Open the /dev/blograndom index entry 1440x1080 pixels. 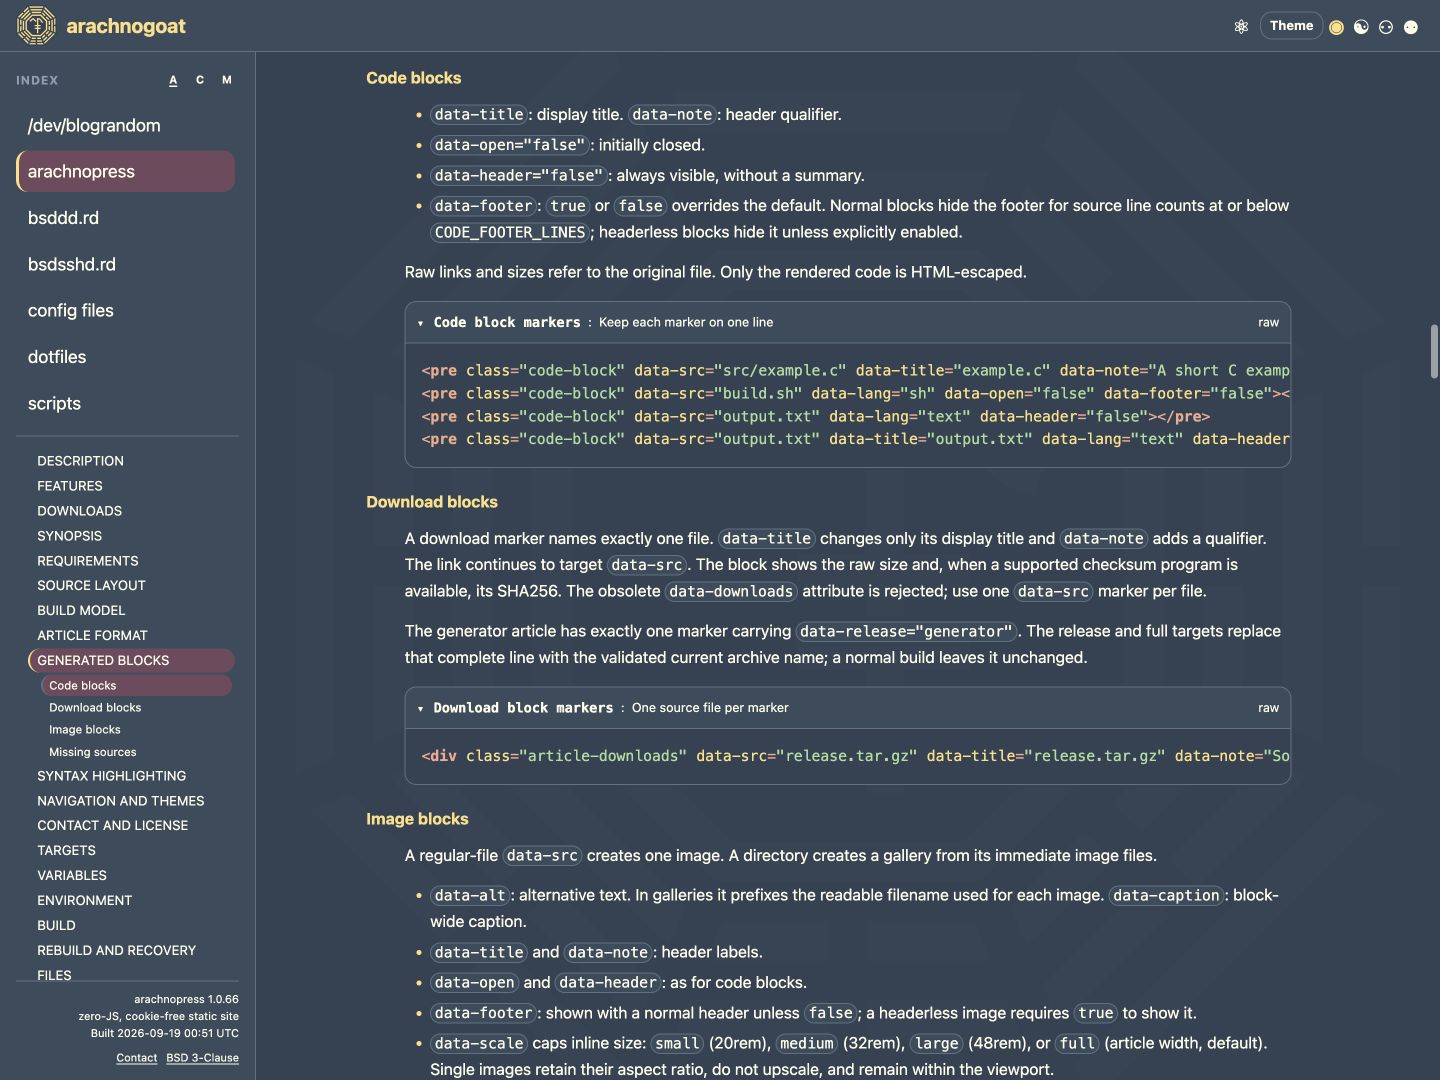click(126, 125)
